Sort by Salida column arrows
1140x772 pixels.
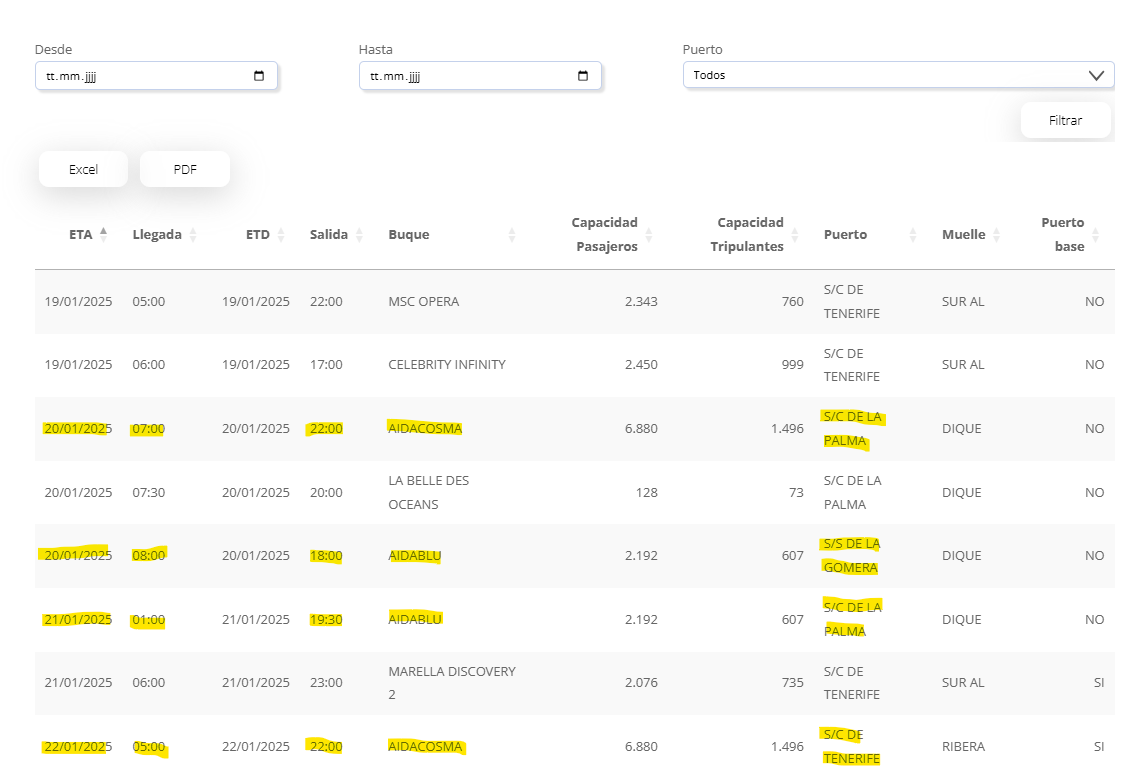pyautogui.click(x=359, y=234)
